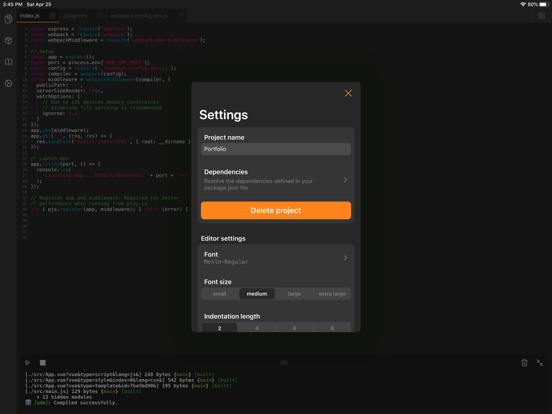This screenshot has width=552, height=414.
Task: Set indentation length to 2
Action: point(219,328)
